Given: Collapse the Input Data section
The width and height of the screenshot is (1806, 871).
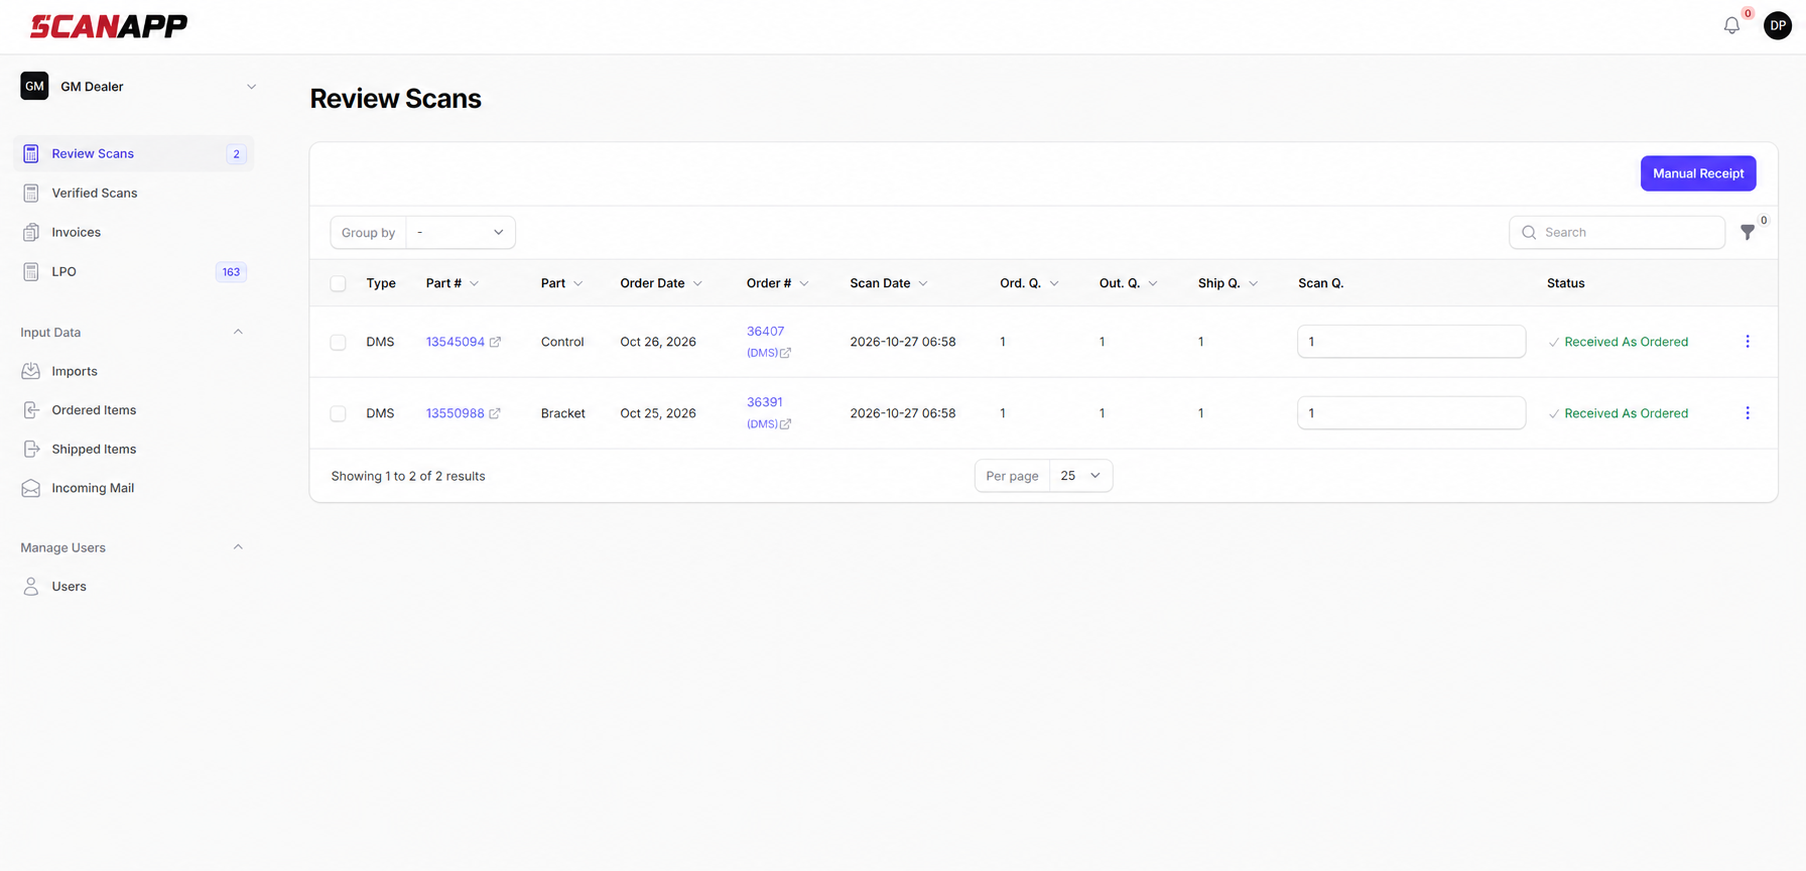Looking at the screenshot, I should tap(238, 332).
